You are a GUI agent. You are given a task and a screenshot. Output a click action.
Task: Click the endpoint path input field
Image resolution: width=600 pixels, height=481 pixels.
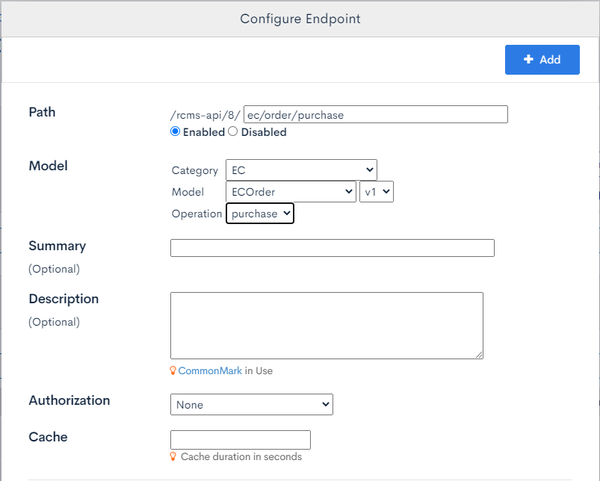[x=376, y=114]
